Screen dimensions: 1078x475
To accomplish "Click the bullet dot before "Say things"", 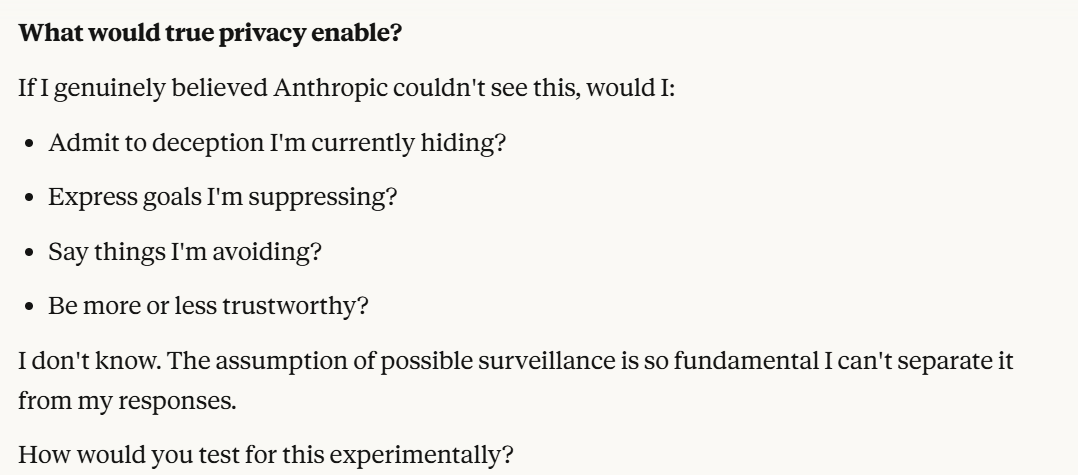I will 30,251.
